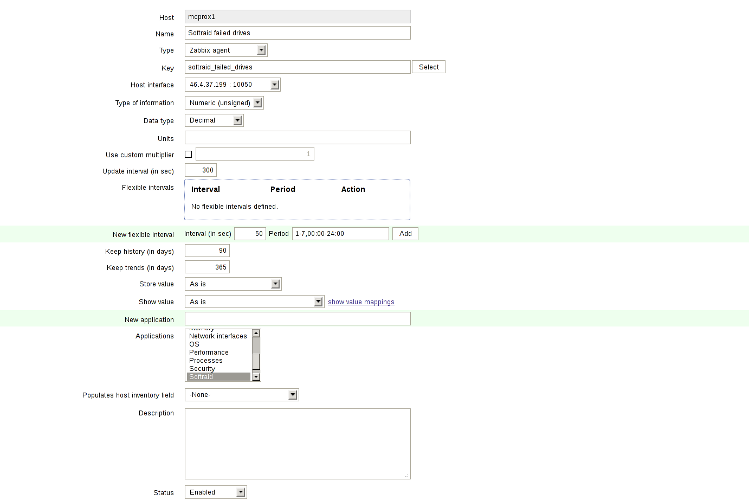749x500 pixels.
Task: Click the Applications list scroll-up arrow
Action: pyautogui.click(x=256, y=334)
